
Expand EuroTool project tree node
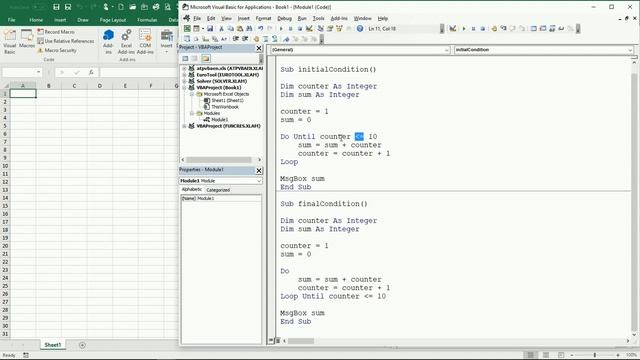pos(184,75)
